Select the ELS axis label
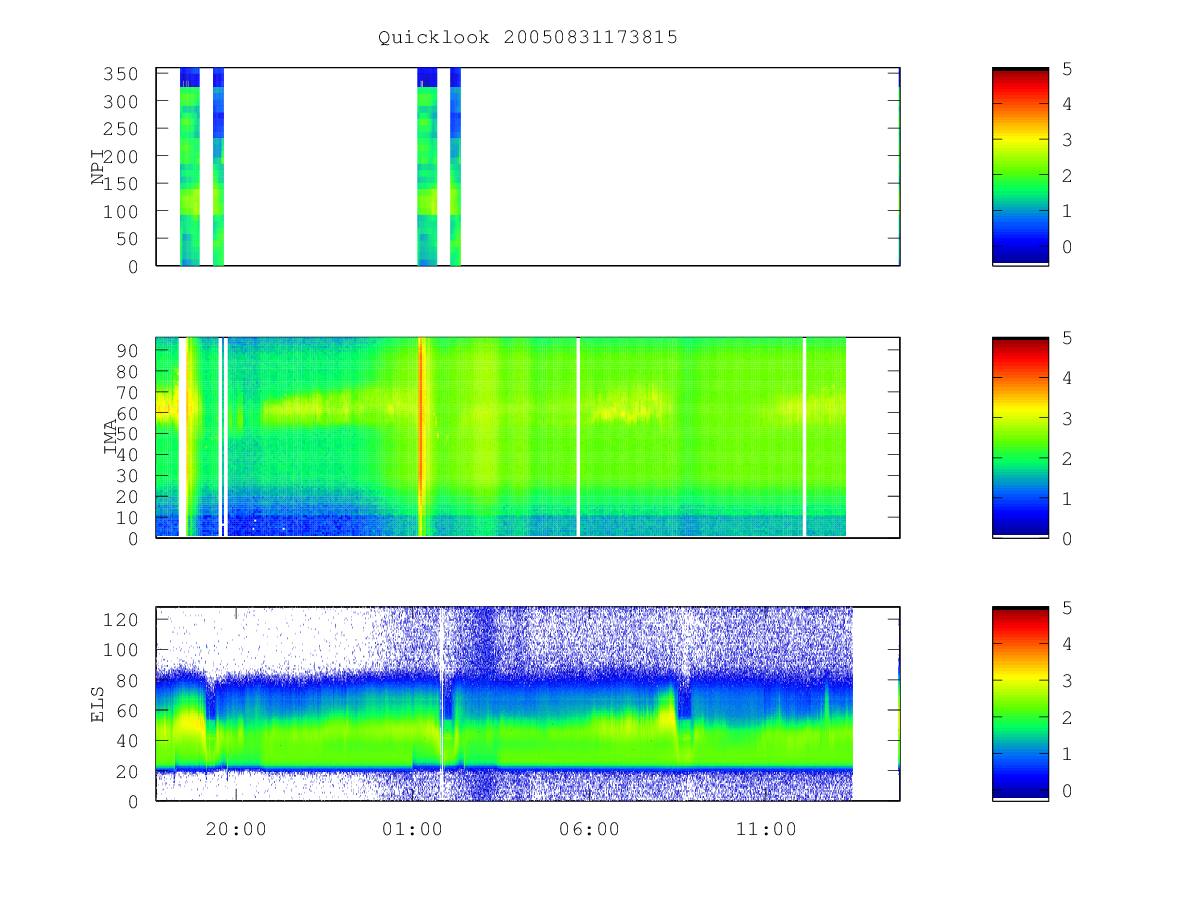Image resolution: width=1200 pixels, height=900 pixels. (x=98, y=703)
